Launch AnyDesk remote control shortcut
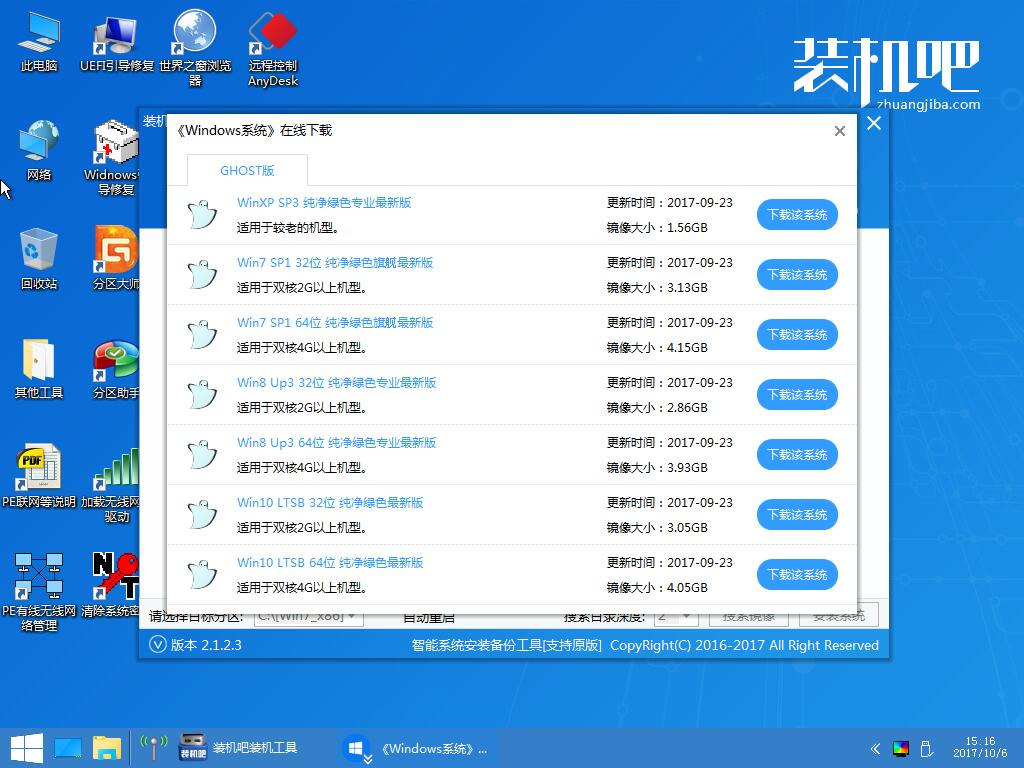Image resolution: width=1024 pixels, height=768 pixels. (x=273, y=50)
